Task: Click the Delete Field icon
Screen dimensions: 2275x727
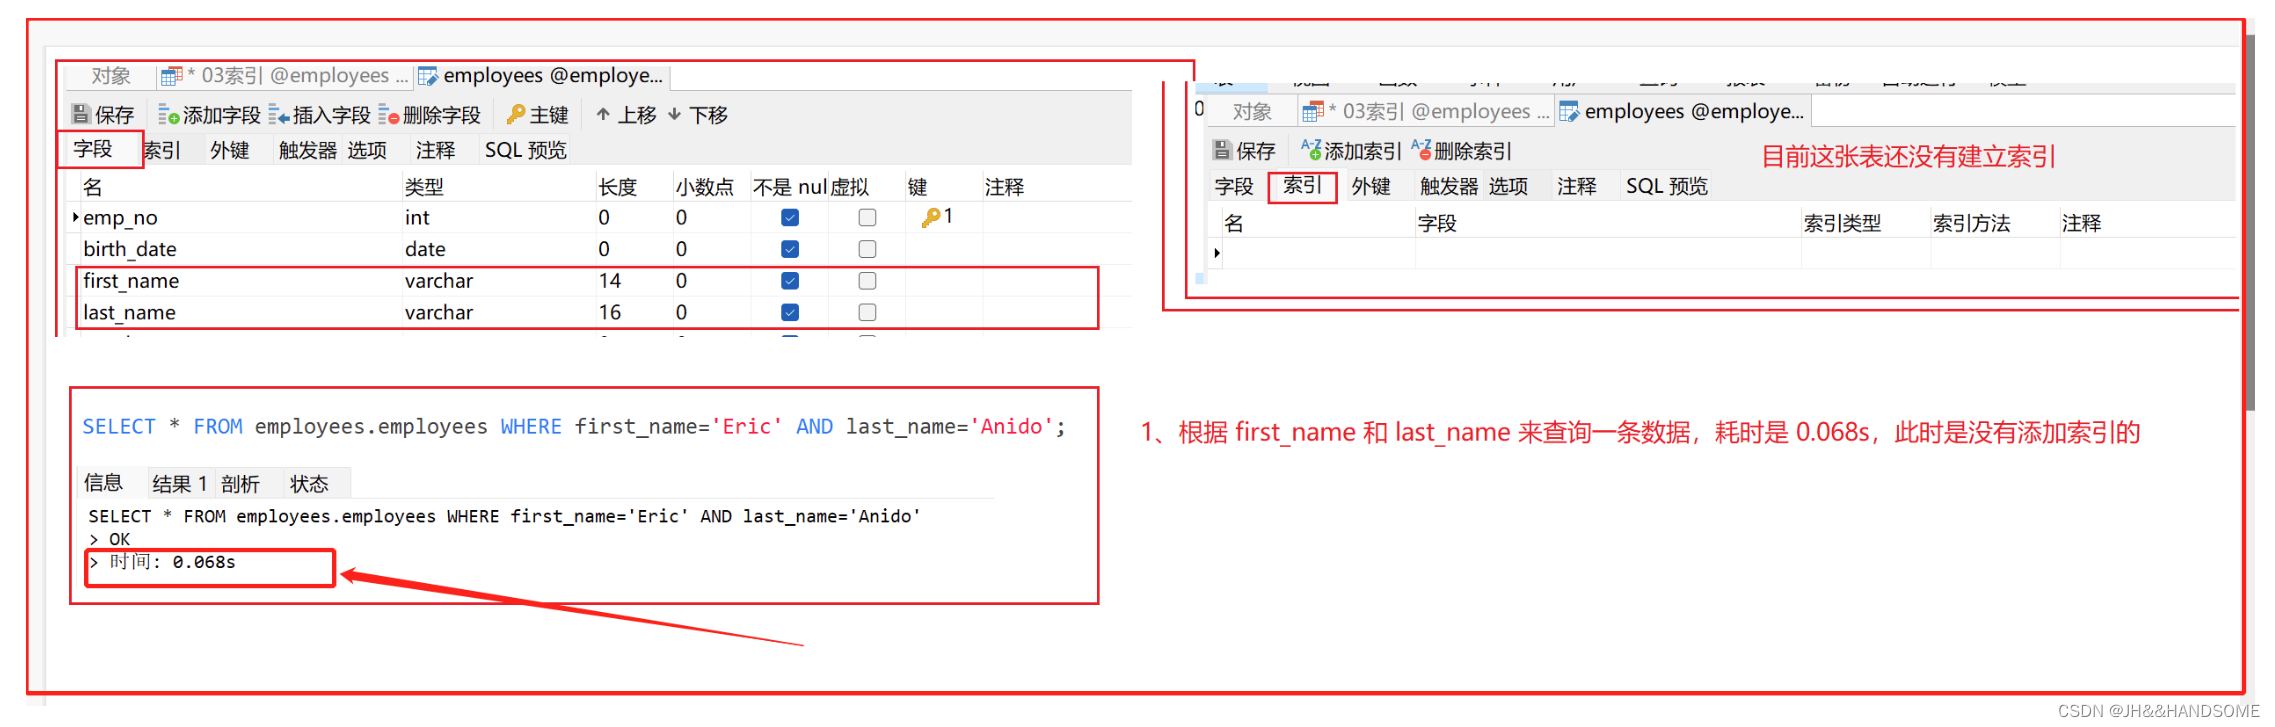Action: [389, 115]
